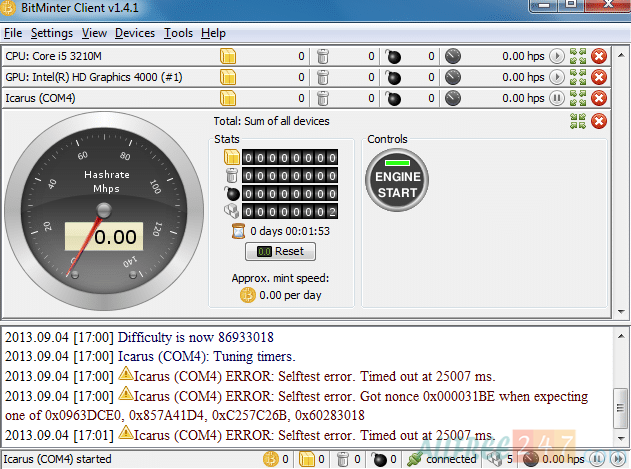Expand details for Icarus (COM4) row
Screen dimensions: 631x469
pyautogui.click(x=578, y=98)
